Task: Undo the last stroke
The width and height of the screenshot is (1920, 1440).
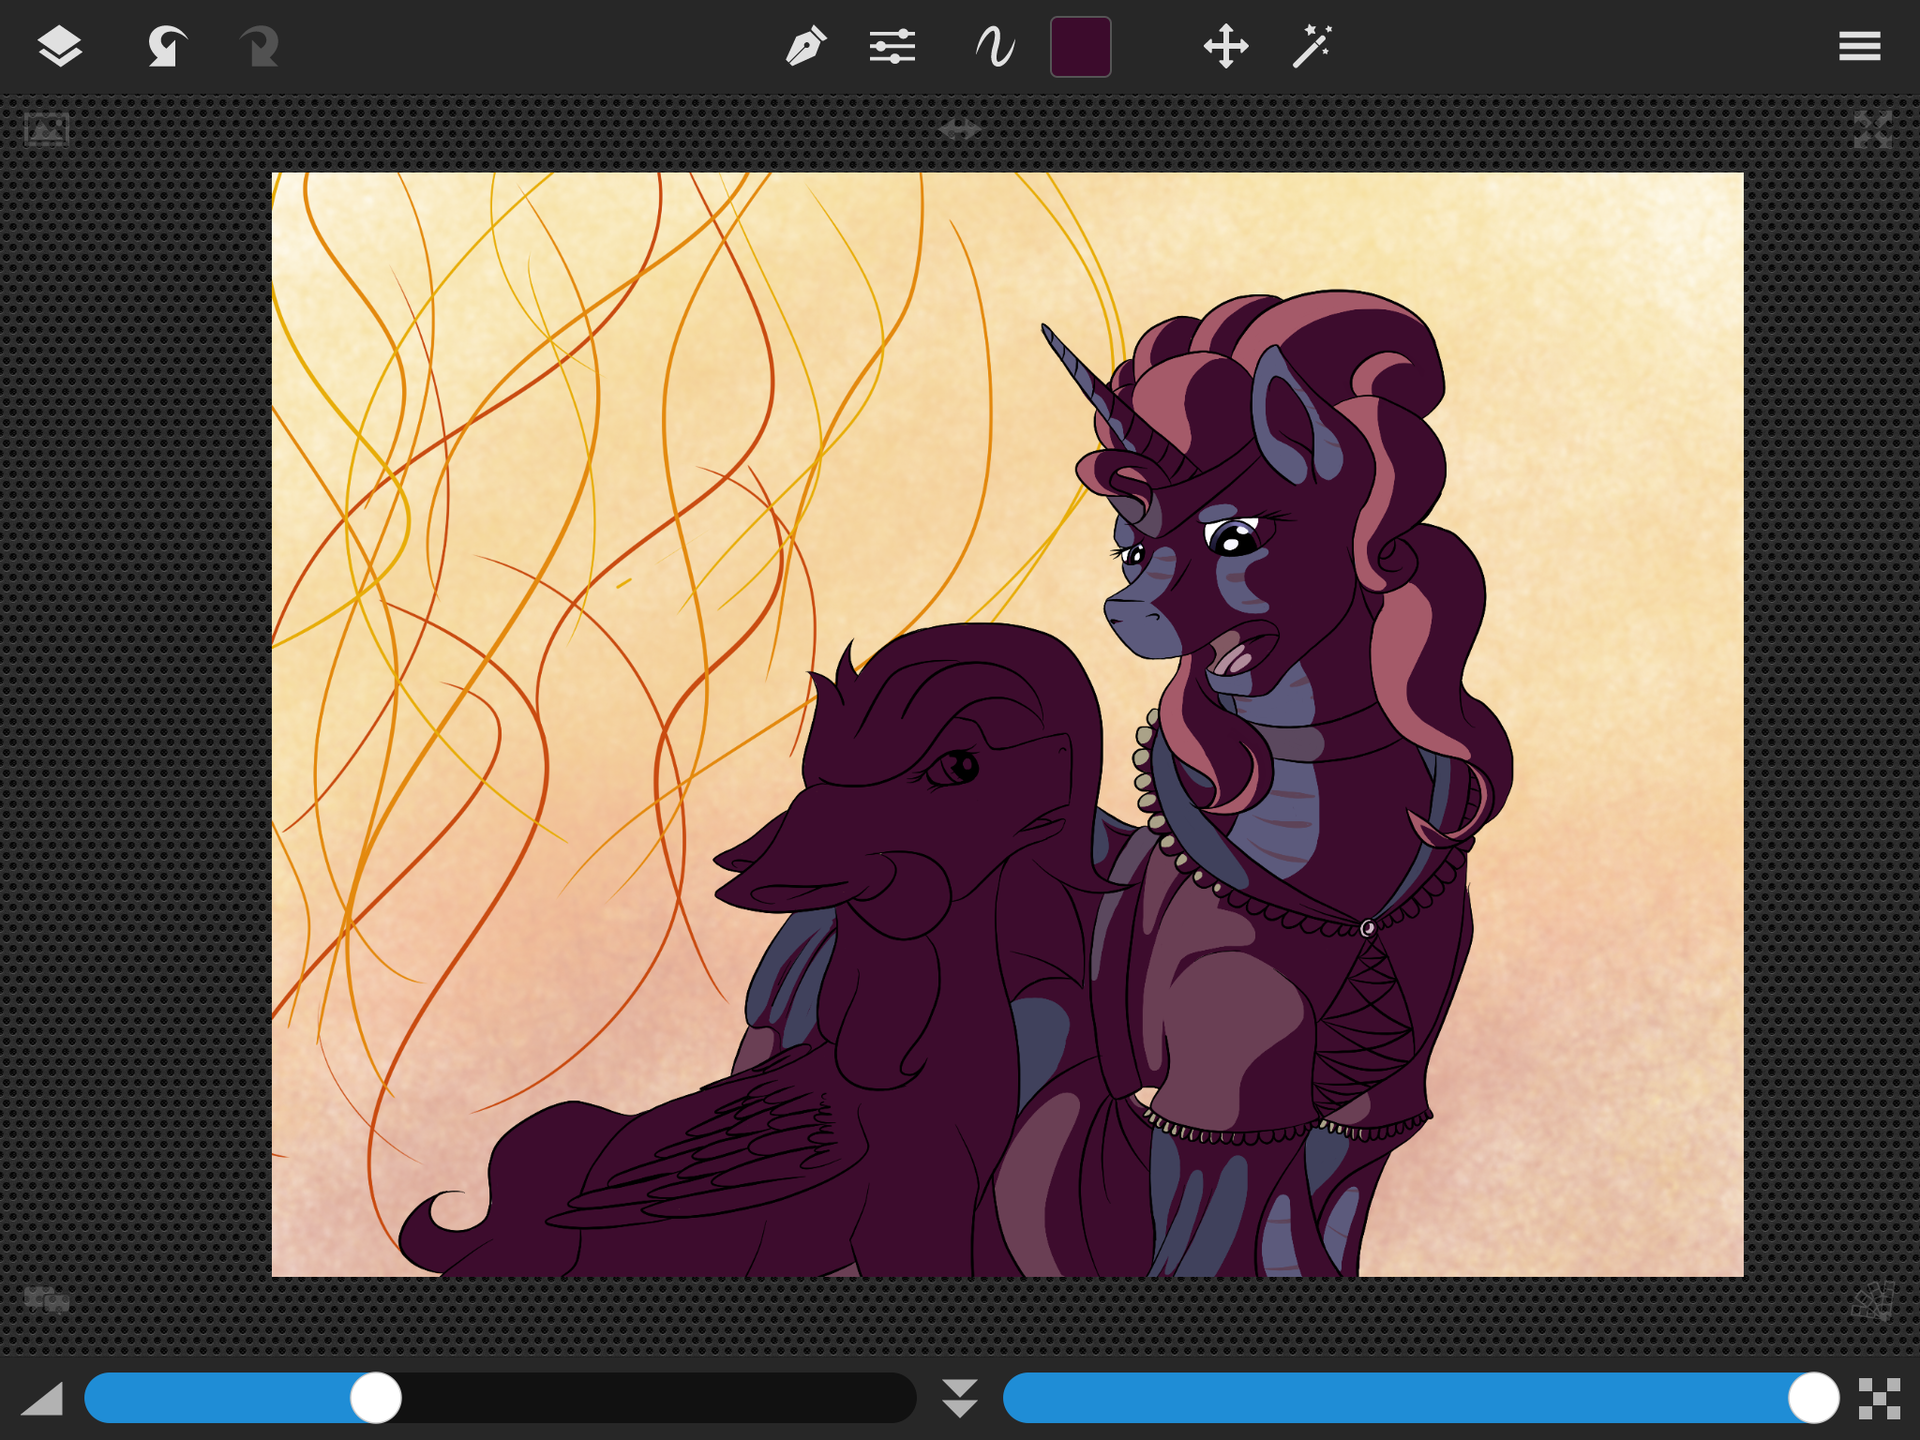Action: pos(166,47)
